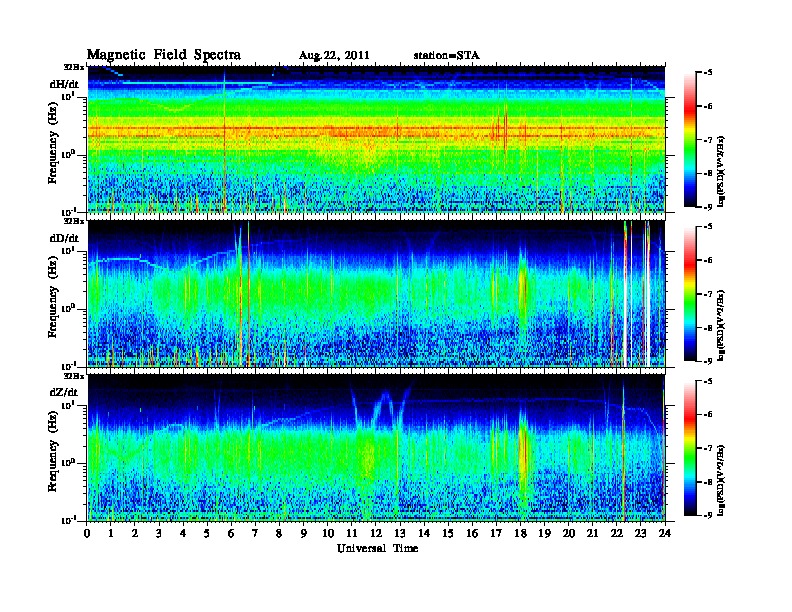792x612 pixels.
Task: Click the 32Hz label atop dD/dt panel
Action: [x=74, y=221]
